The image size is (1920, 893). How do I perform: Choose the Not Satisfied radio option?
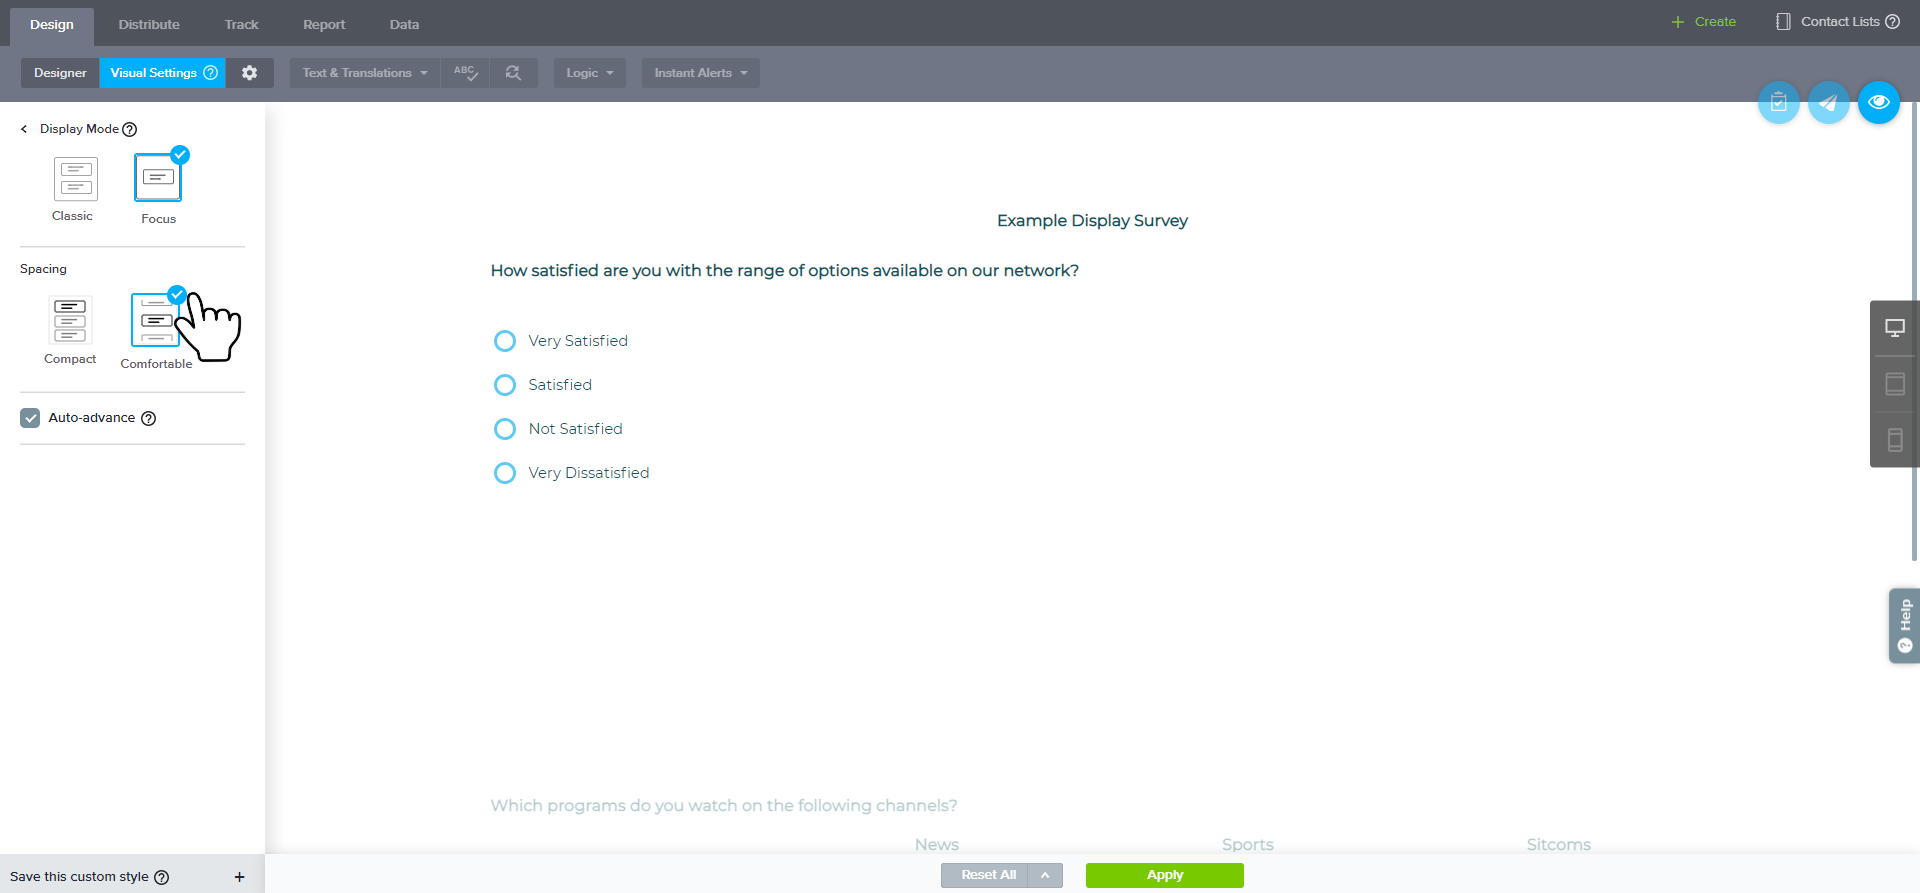pos(505,429)
